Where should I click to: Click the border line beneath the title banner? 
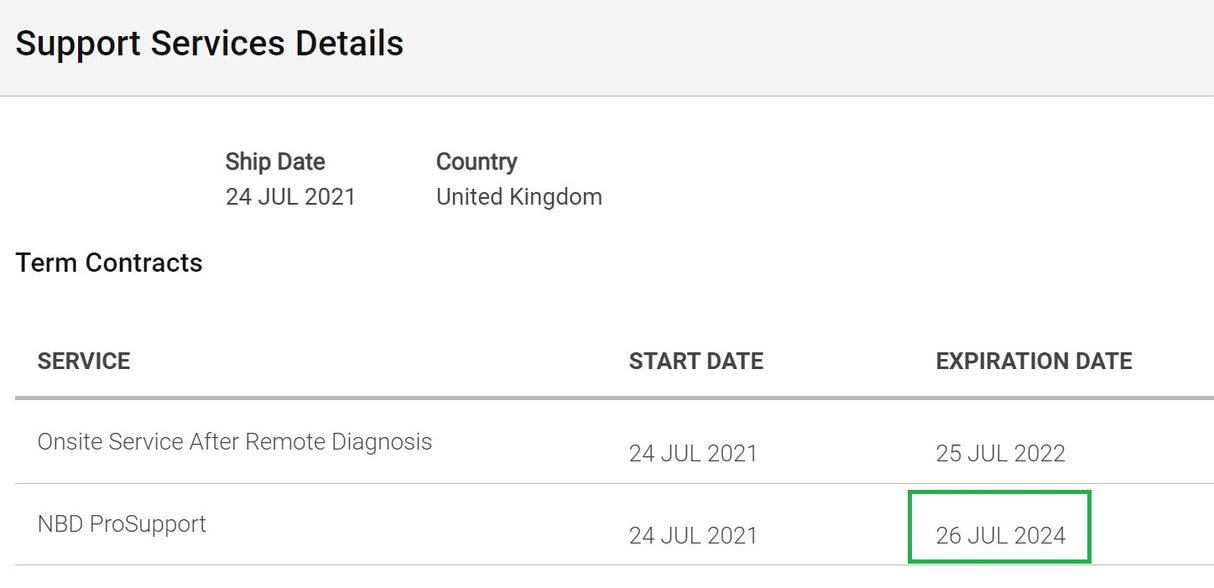click(x=600, y=96)
